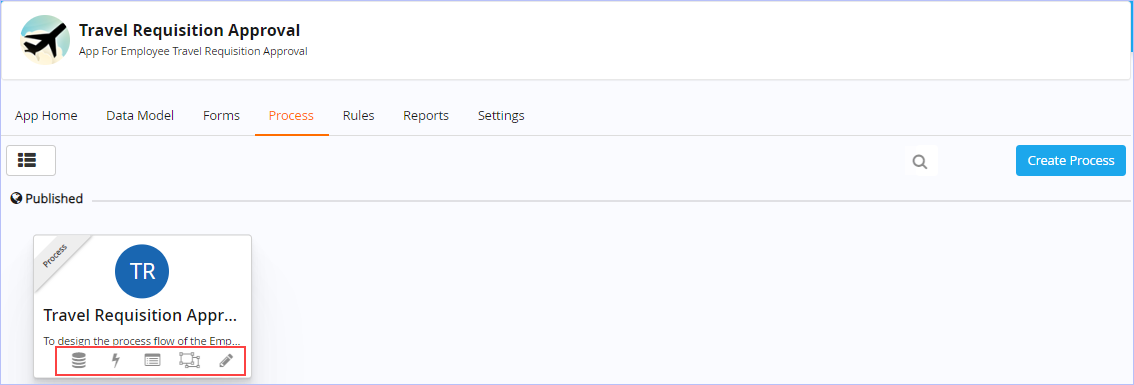Click the airplane app logo

[x=46, y=40]
